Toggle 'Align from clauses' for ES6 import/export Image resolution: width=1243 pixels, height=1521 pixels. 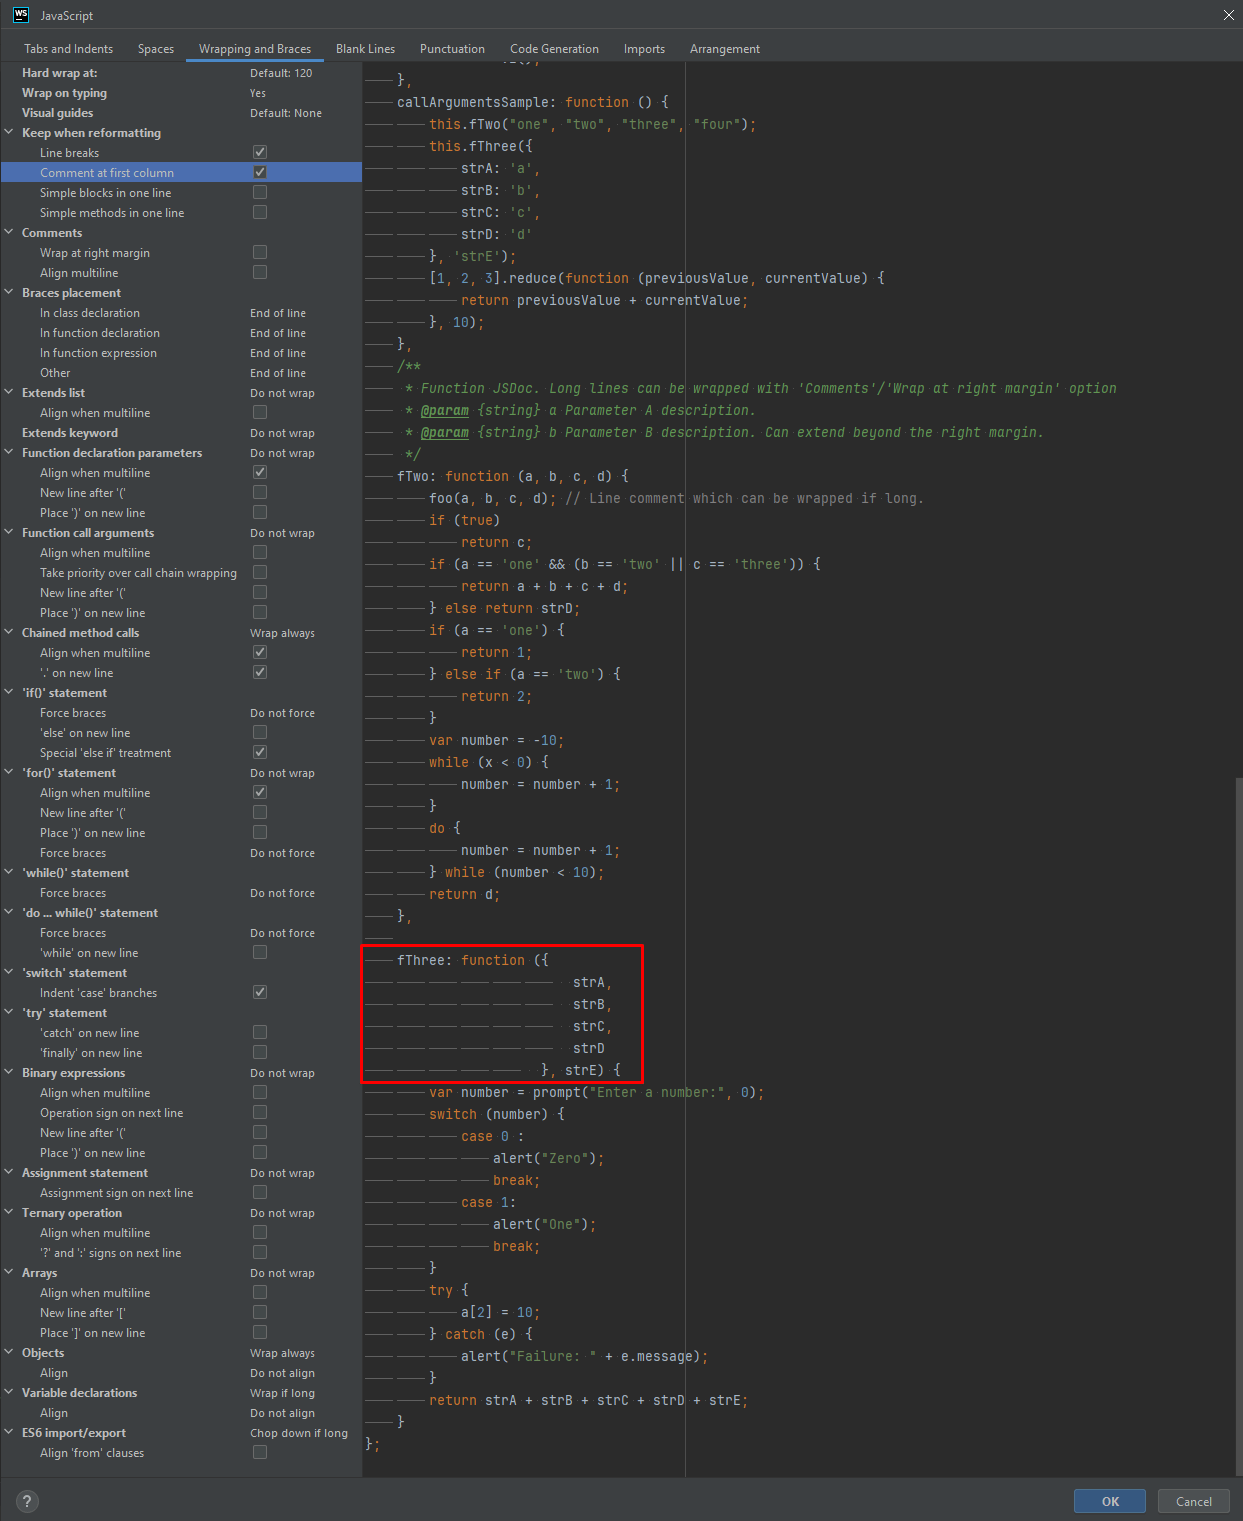(x=259, y=1452)
